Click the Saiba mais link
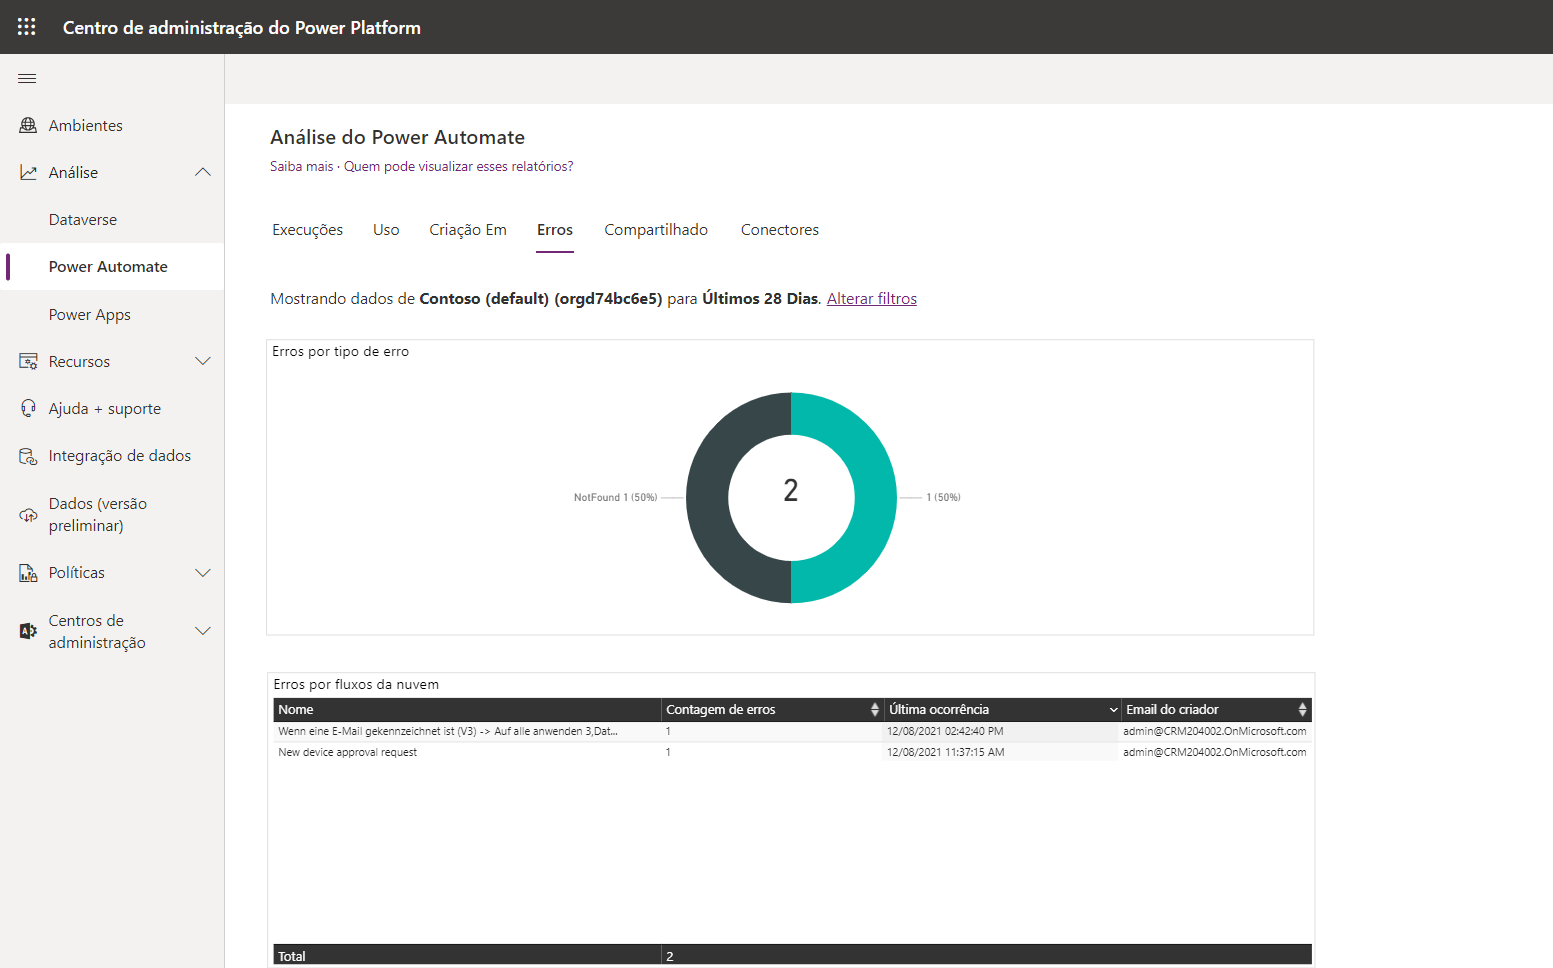 302,166
